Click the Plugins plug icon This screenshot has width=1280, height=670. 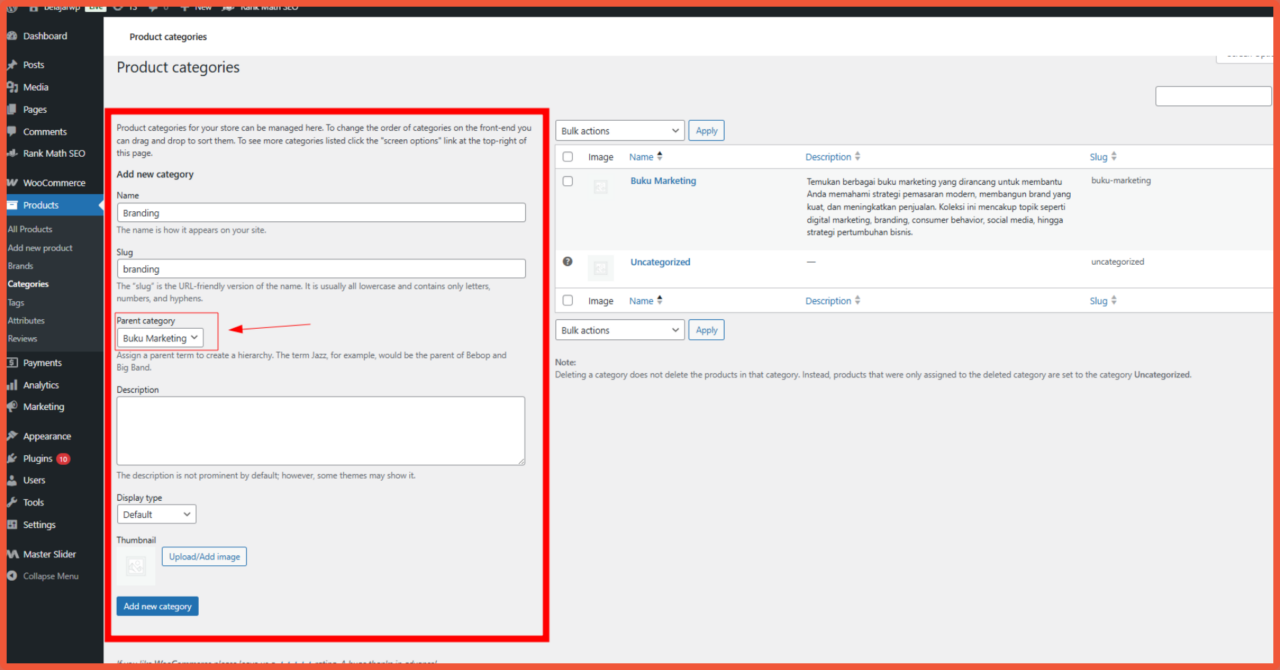tap(12, 459)
